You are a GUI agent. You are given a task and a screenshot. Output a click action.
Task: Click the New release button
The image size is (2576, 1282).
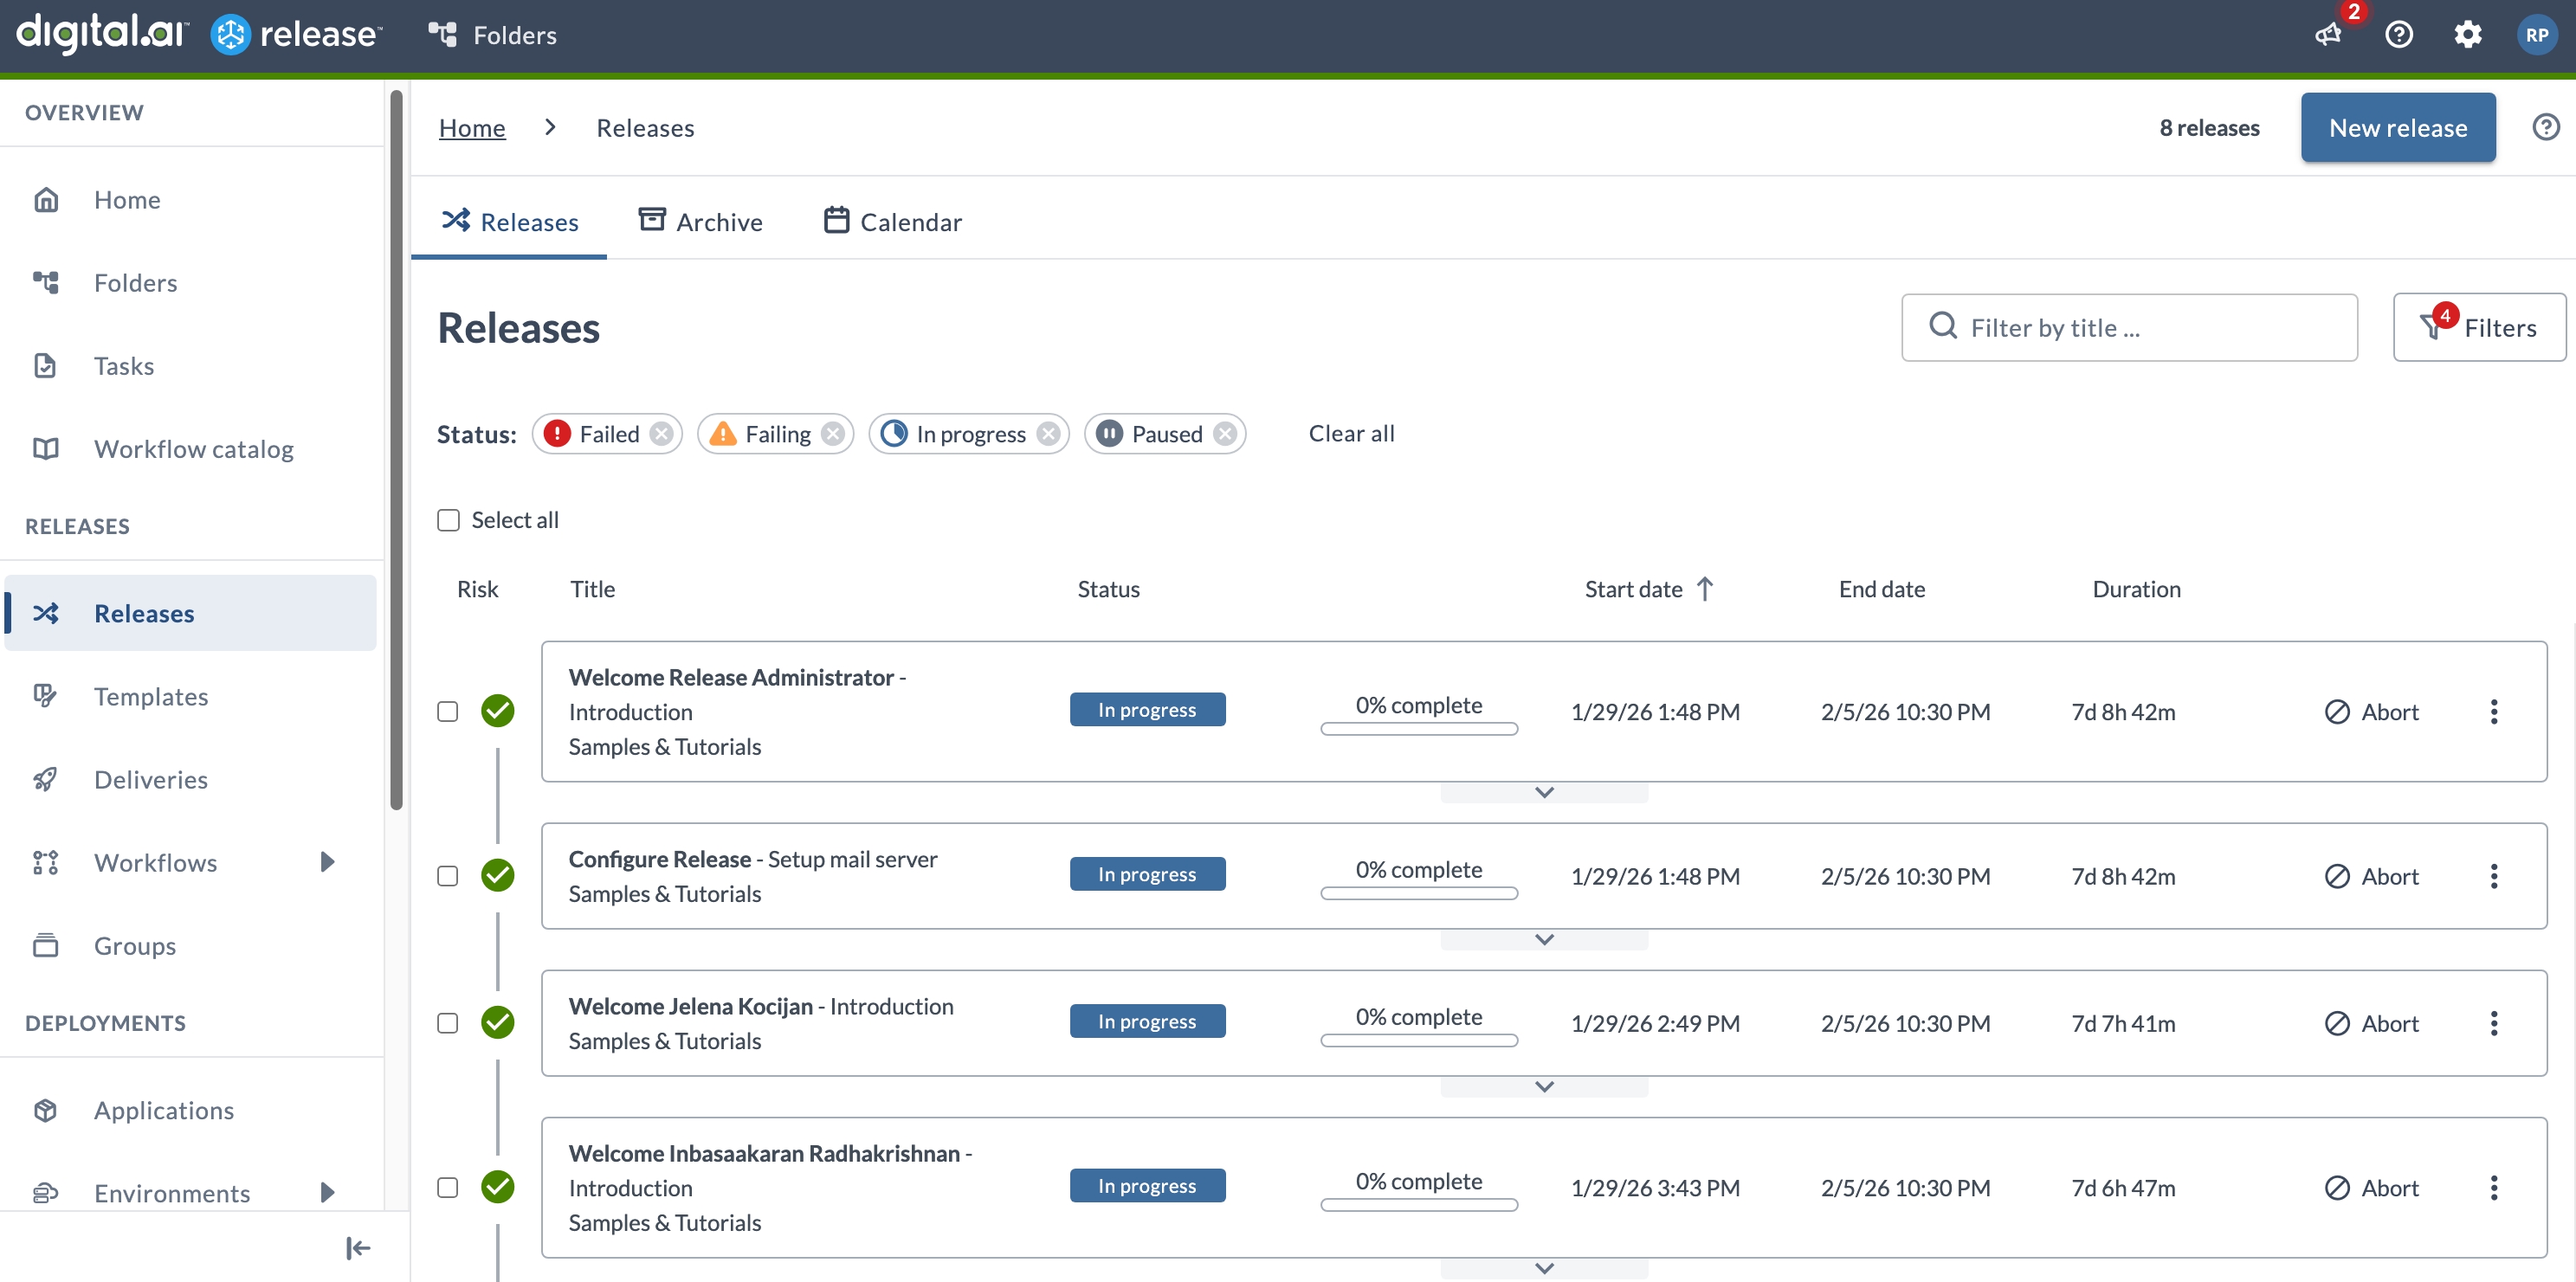coord(2398,127)
